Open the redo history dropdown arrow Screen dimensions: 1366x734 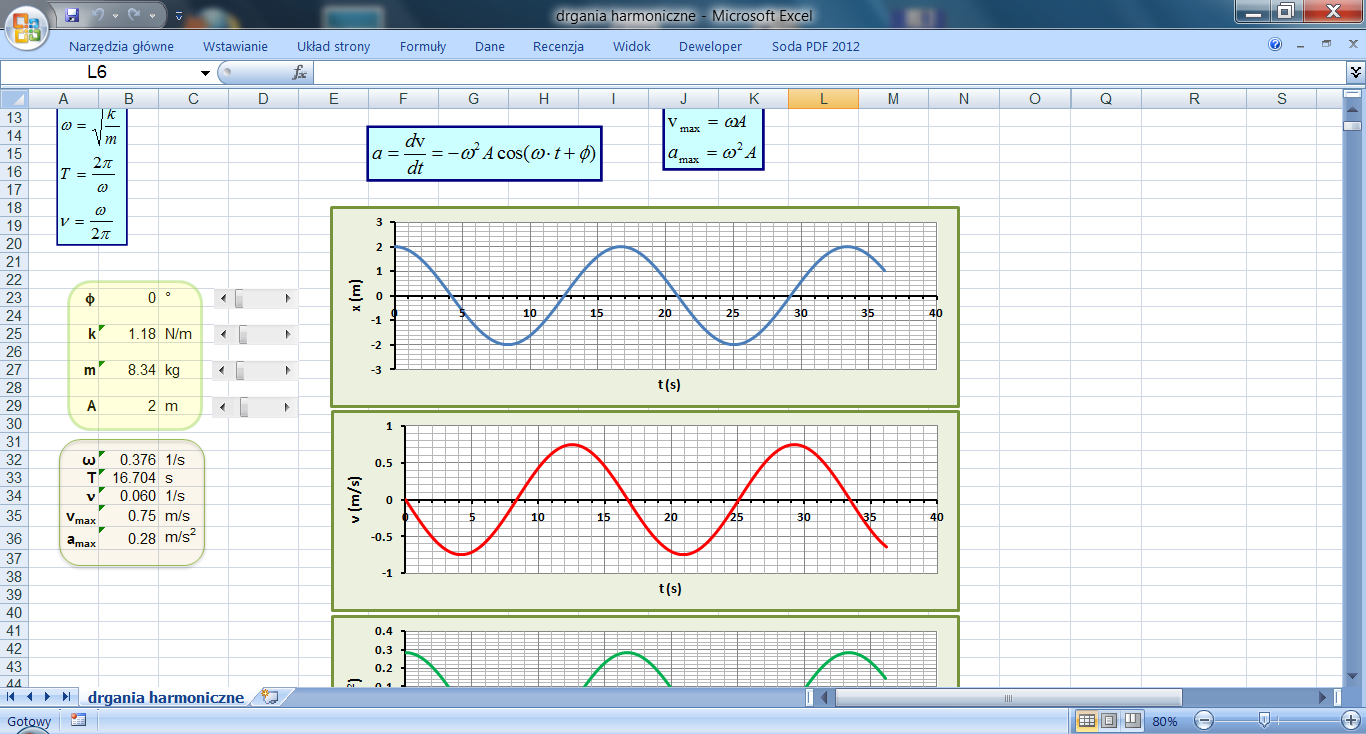151,16
